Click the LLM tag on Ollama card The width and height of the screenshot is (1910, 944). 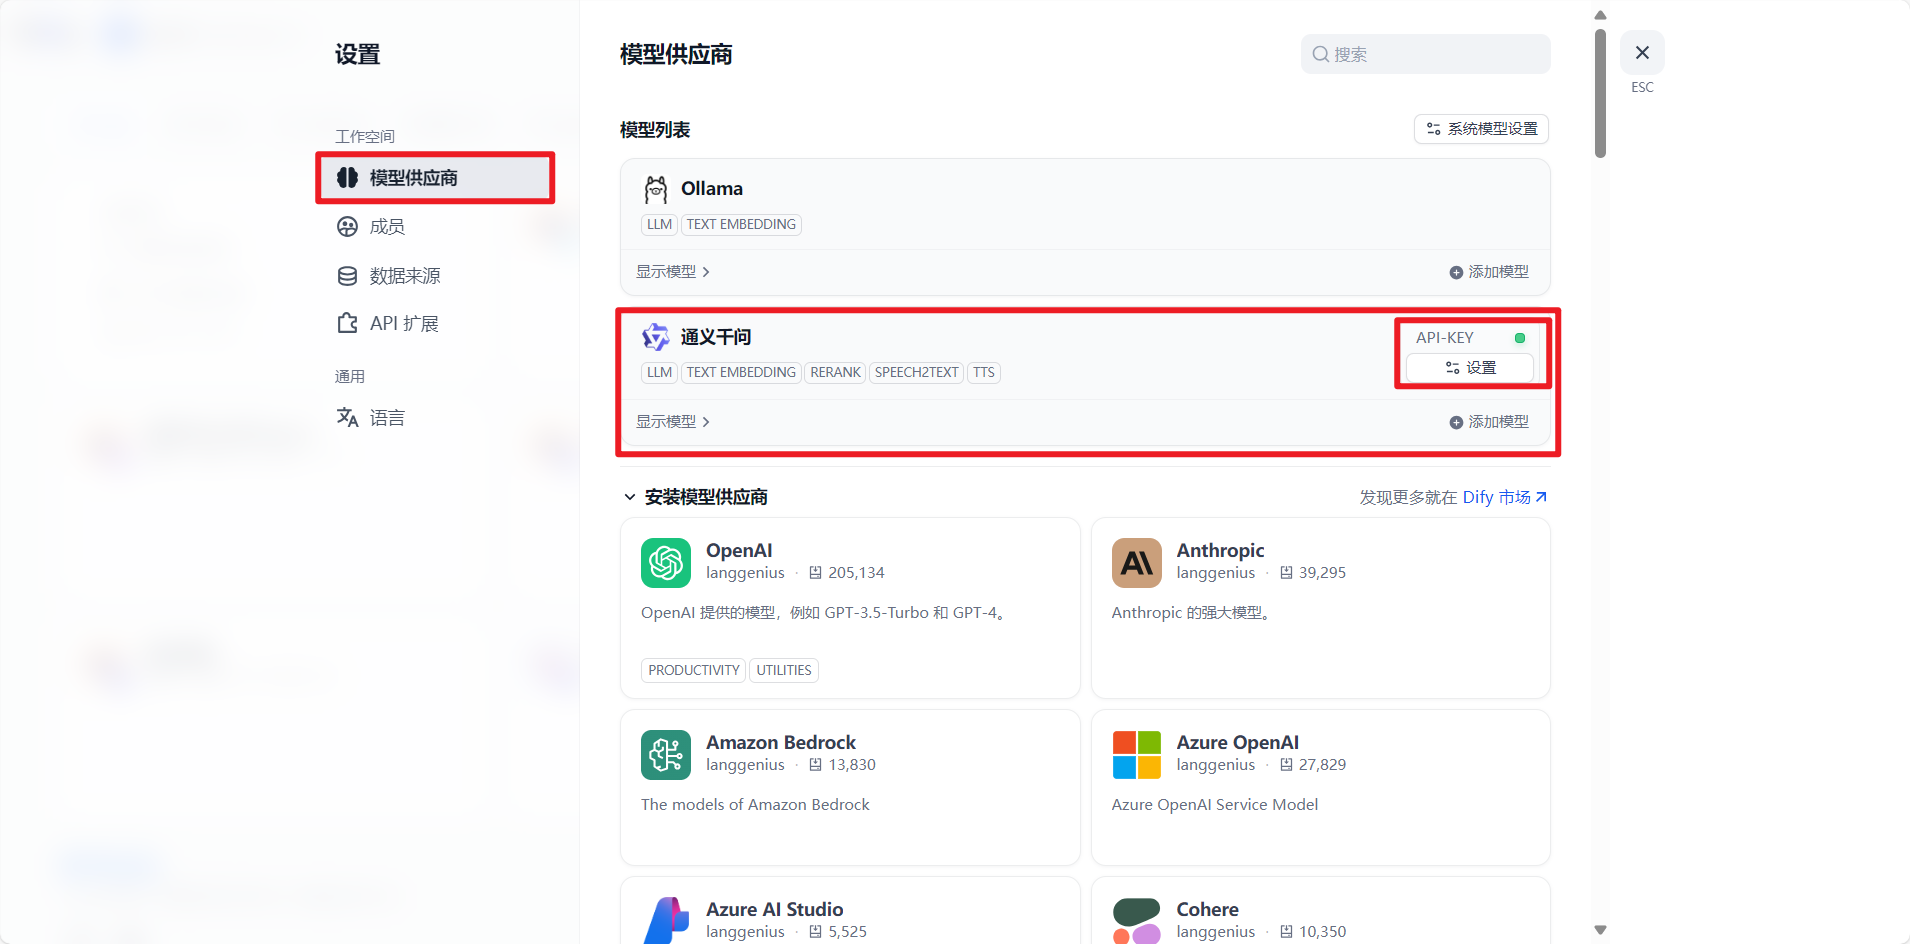click(659, 225)
